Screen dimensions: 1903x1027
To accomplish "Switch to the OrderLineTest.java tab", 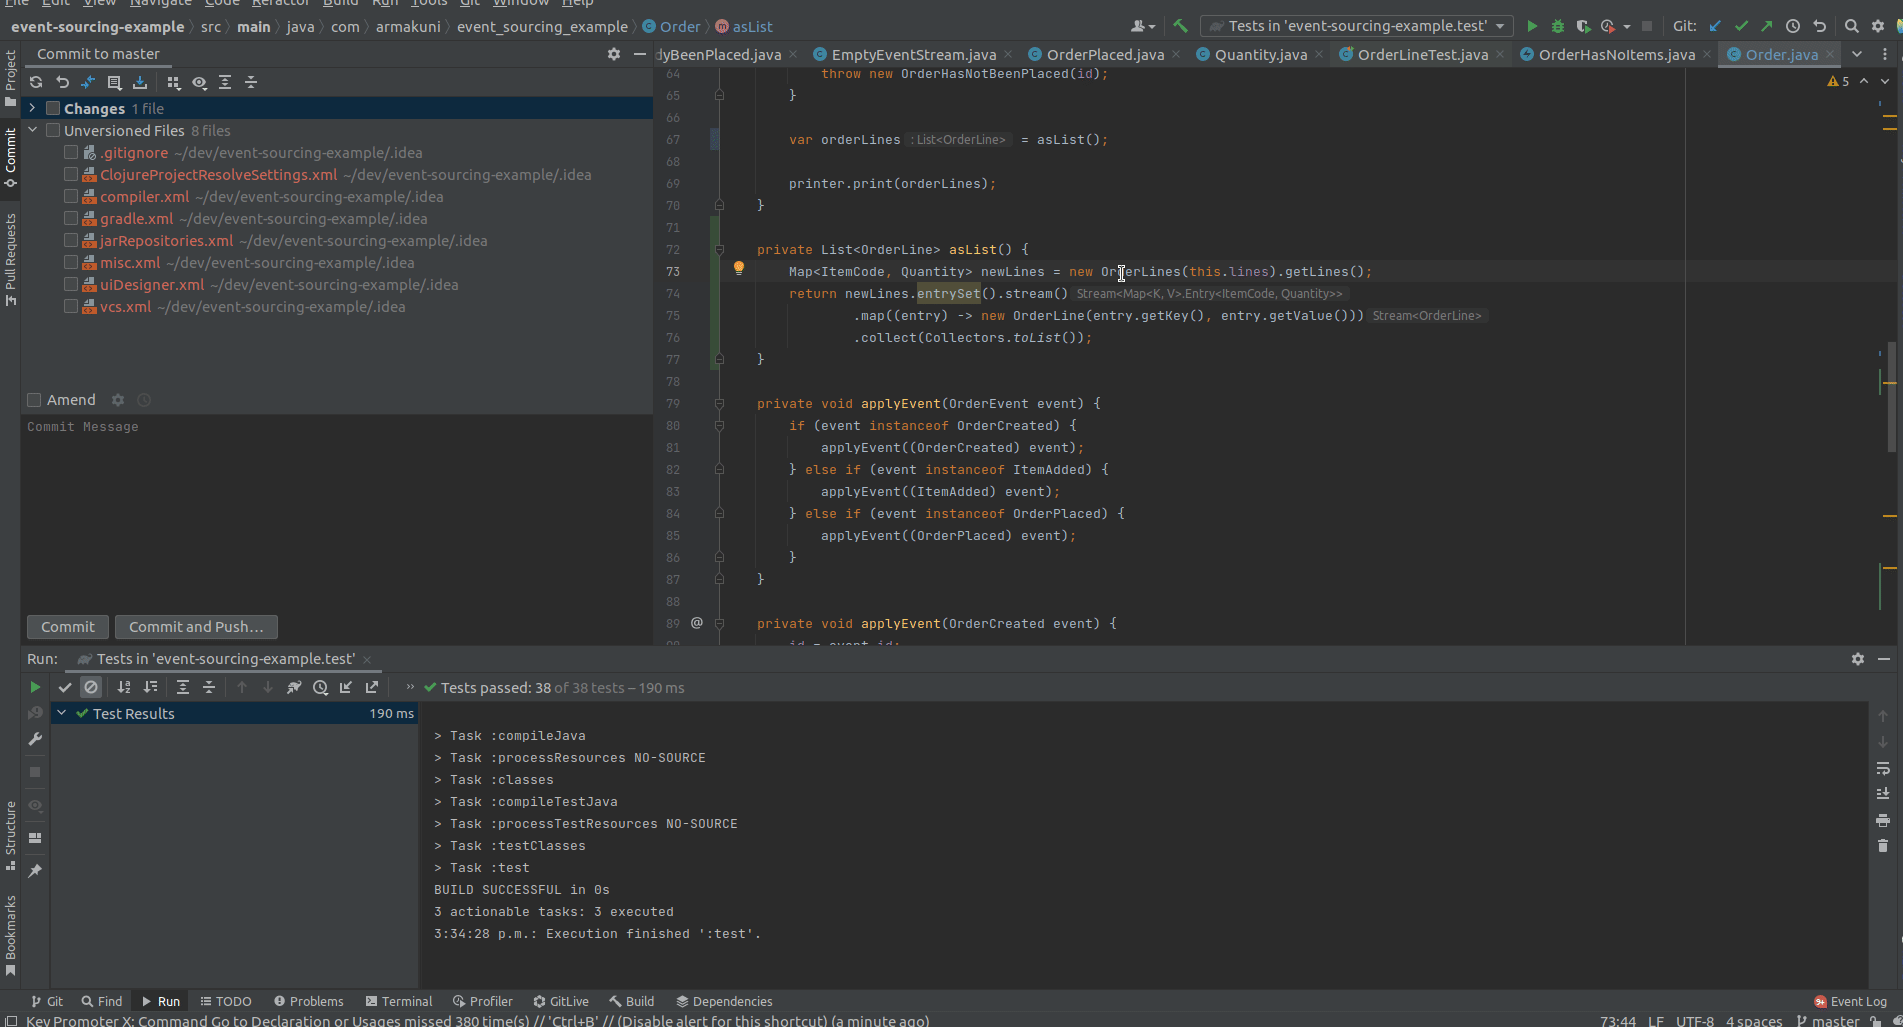I will [x=1423, y=54].
